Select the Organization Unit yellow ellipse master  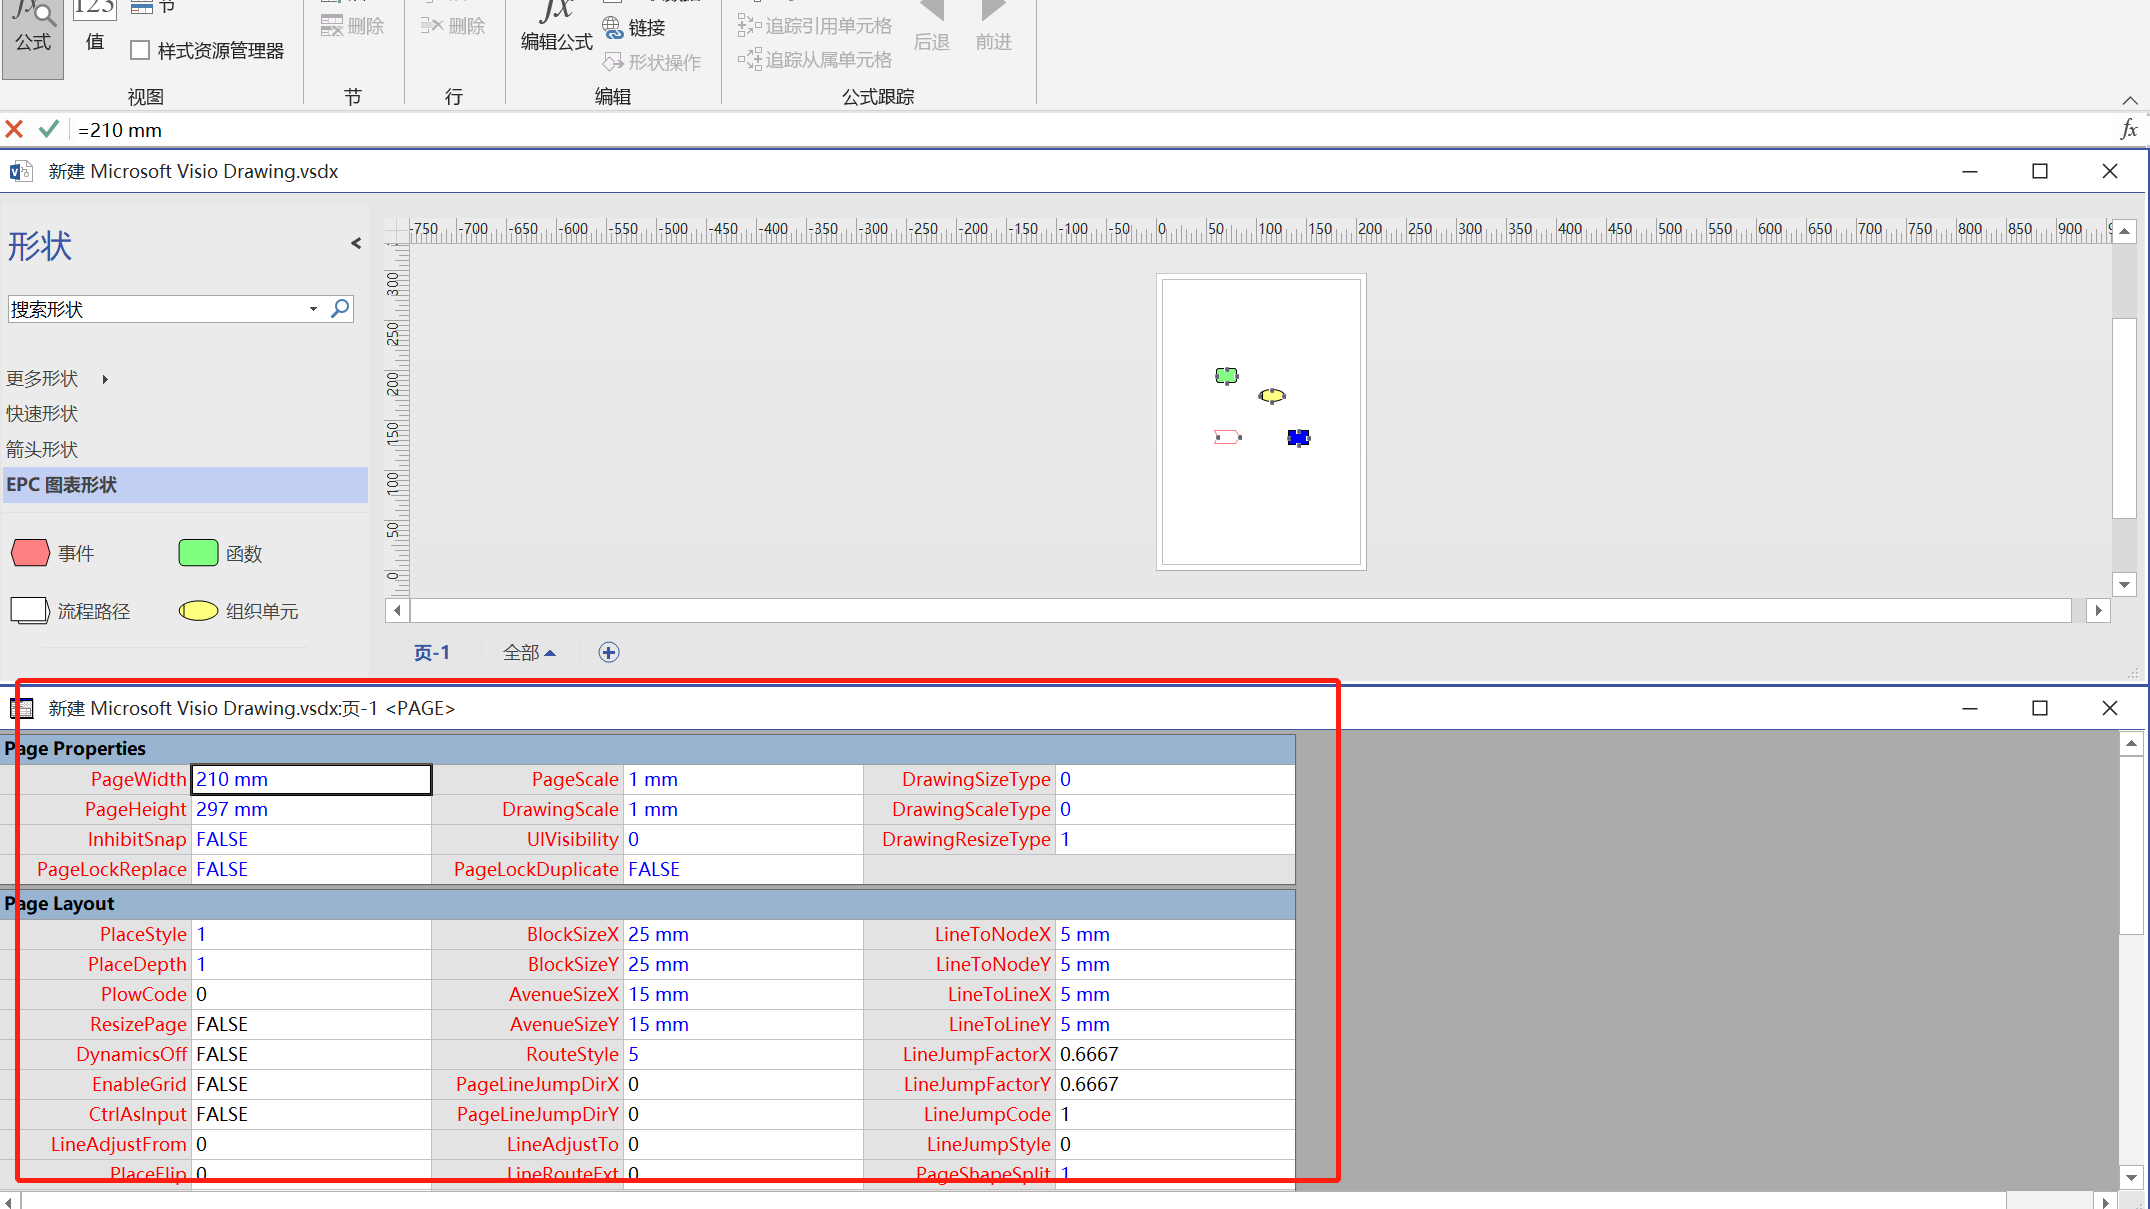point(198,611)
